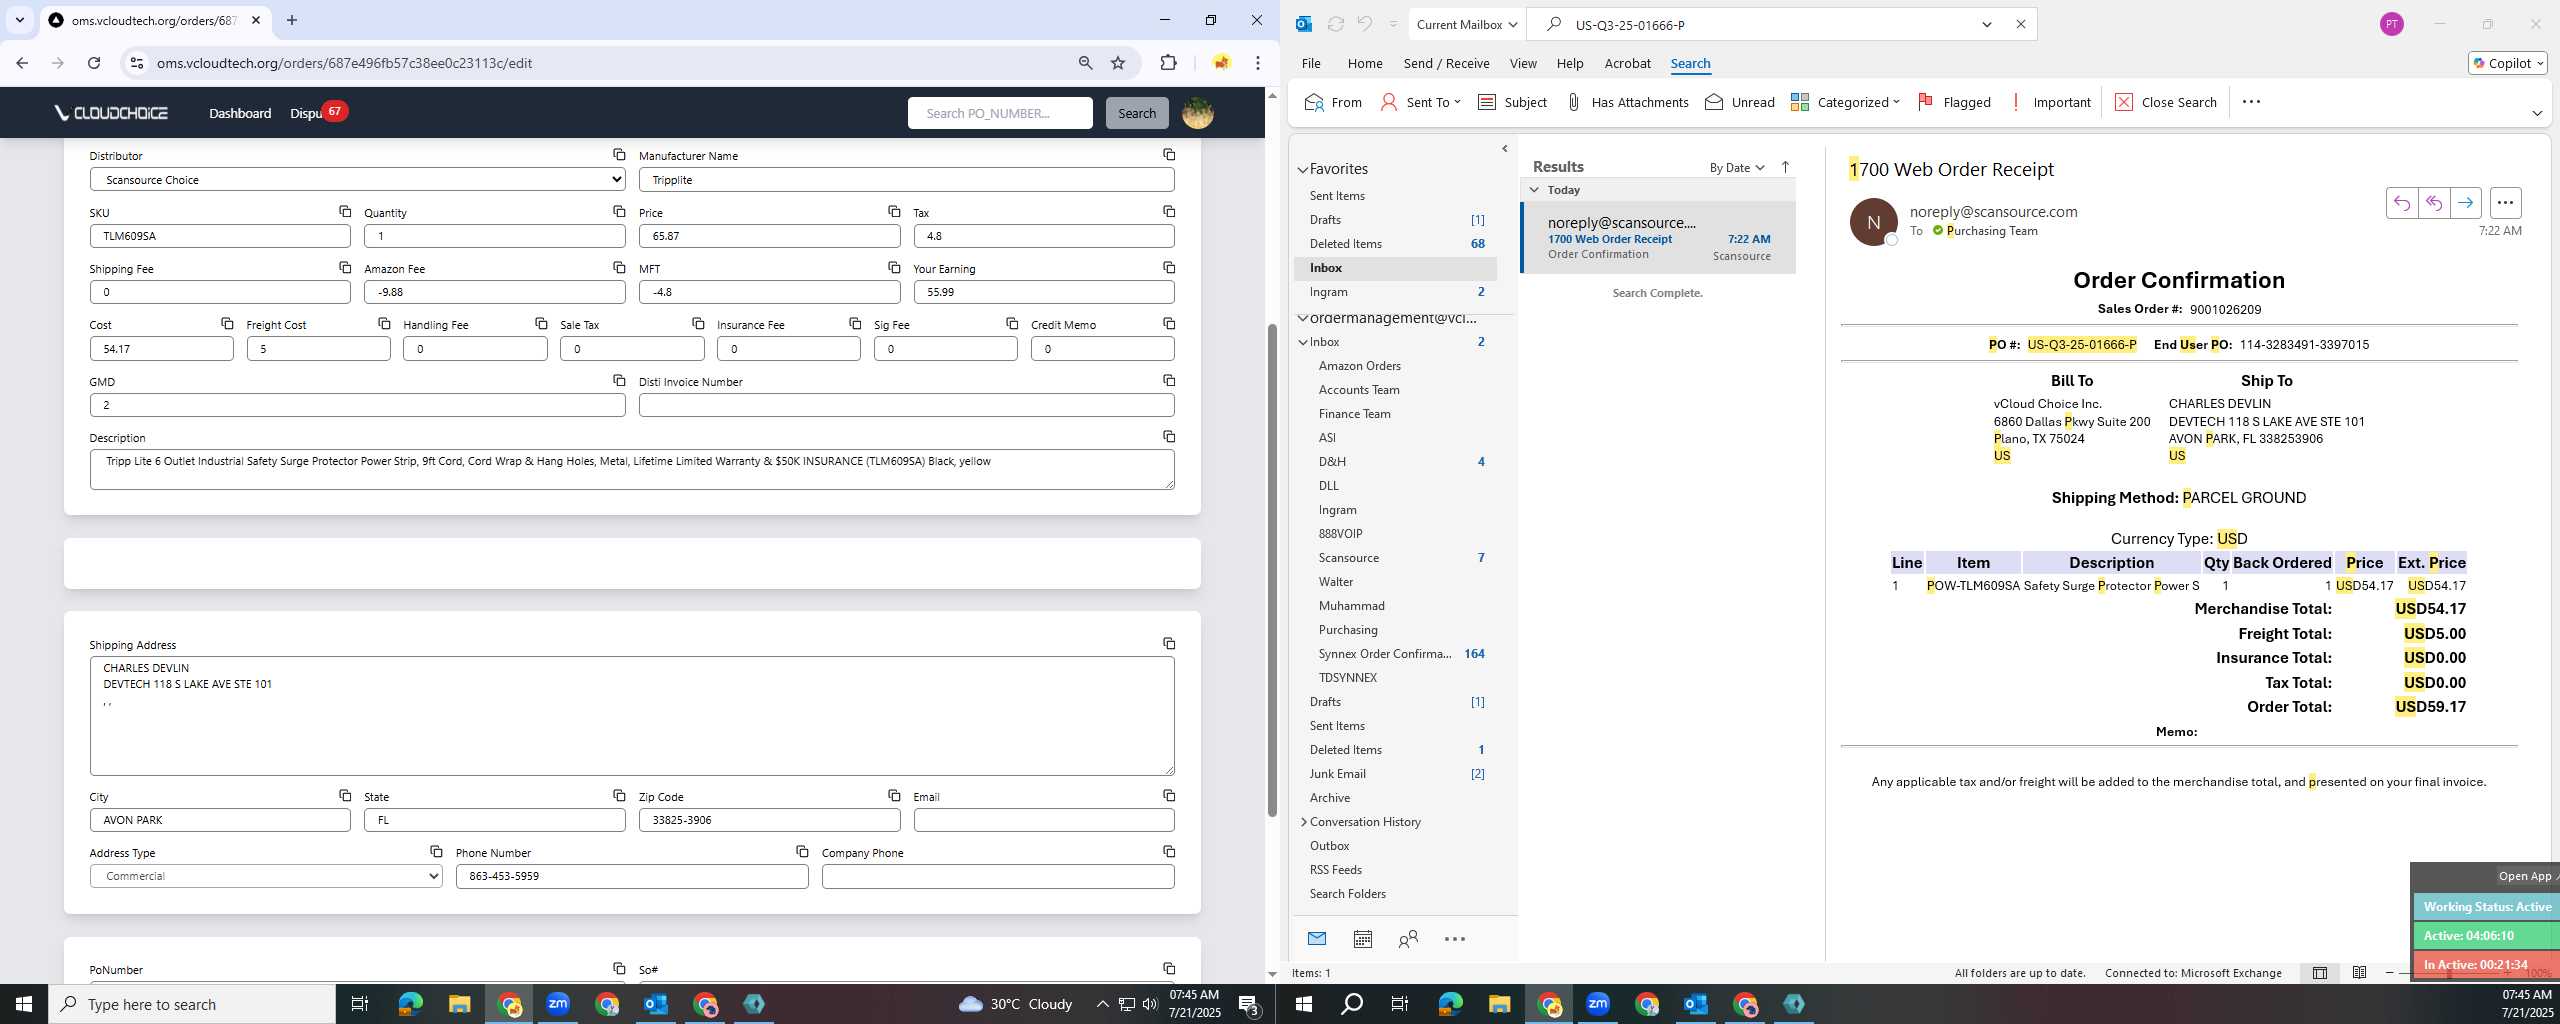Filter search results by Flagged
2560x1024 pixels.
coord(1954,102)
